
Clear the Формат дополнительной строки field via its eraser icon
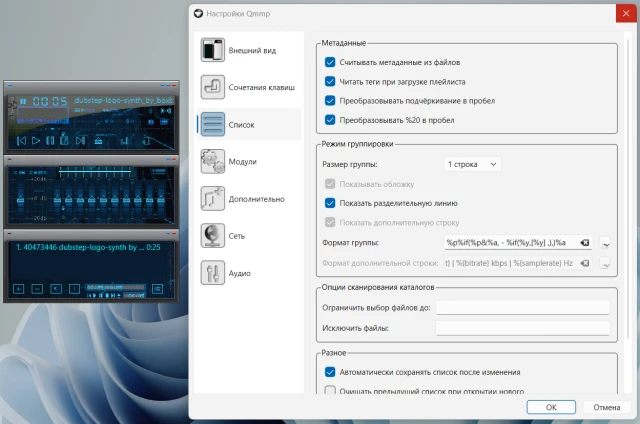tap(584, 263)
